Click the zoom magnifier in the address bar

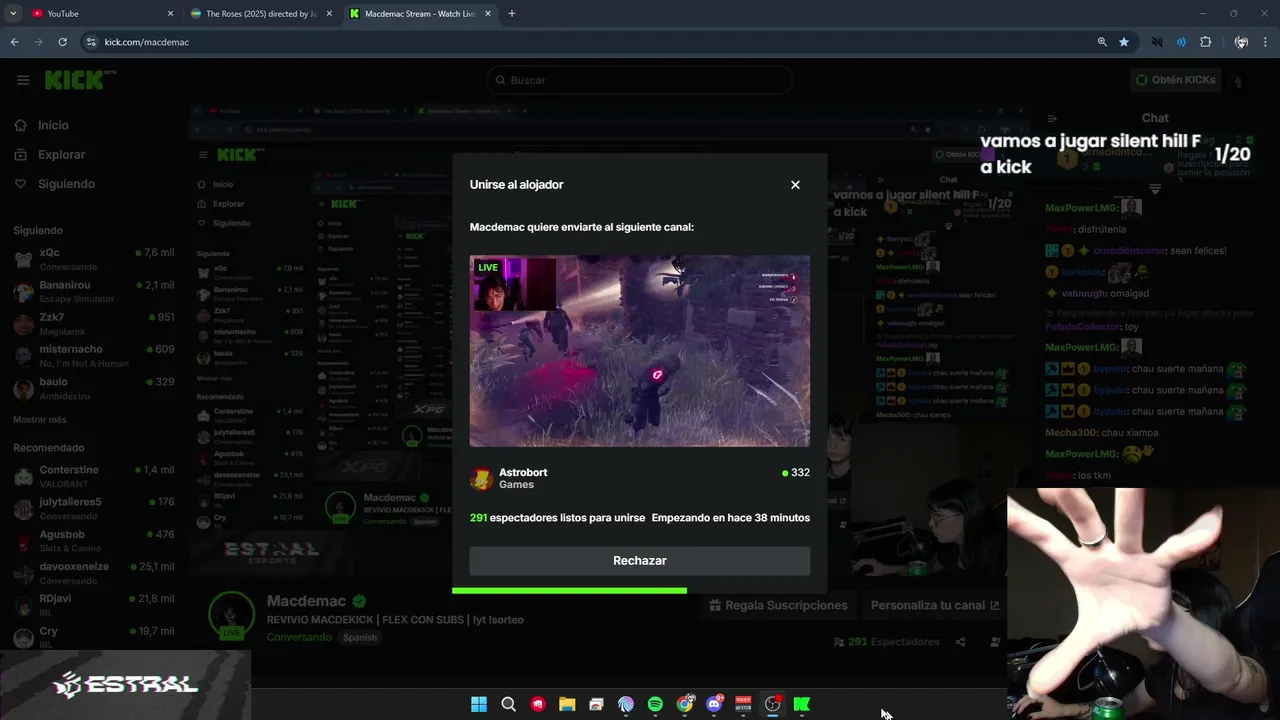1102,42
